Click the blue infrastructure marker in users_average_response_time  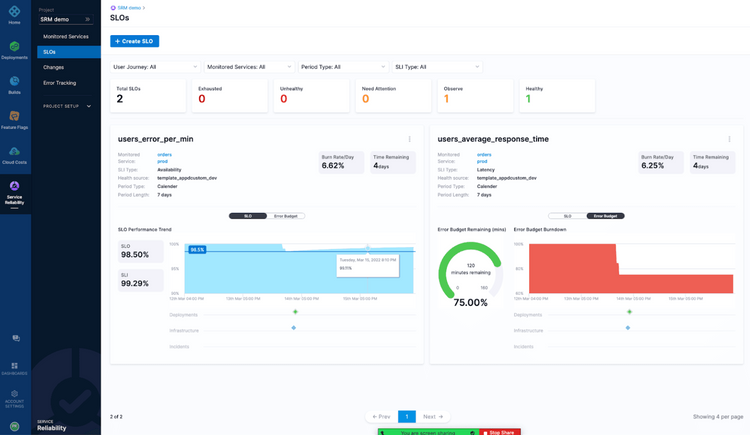tap(628, 328)
